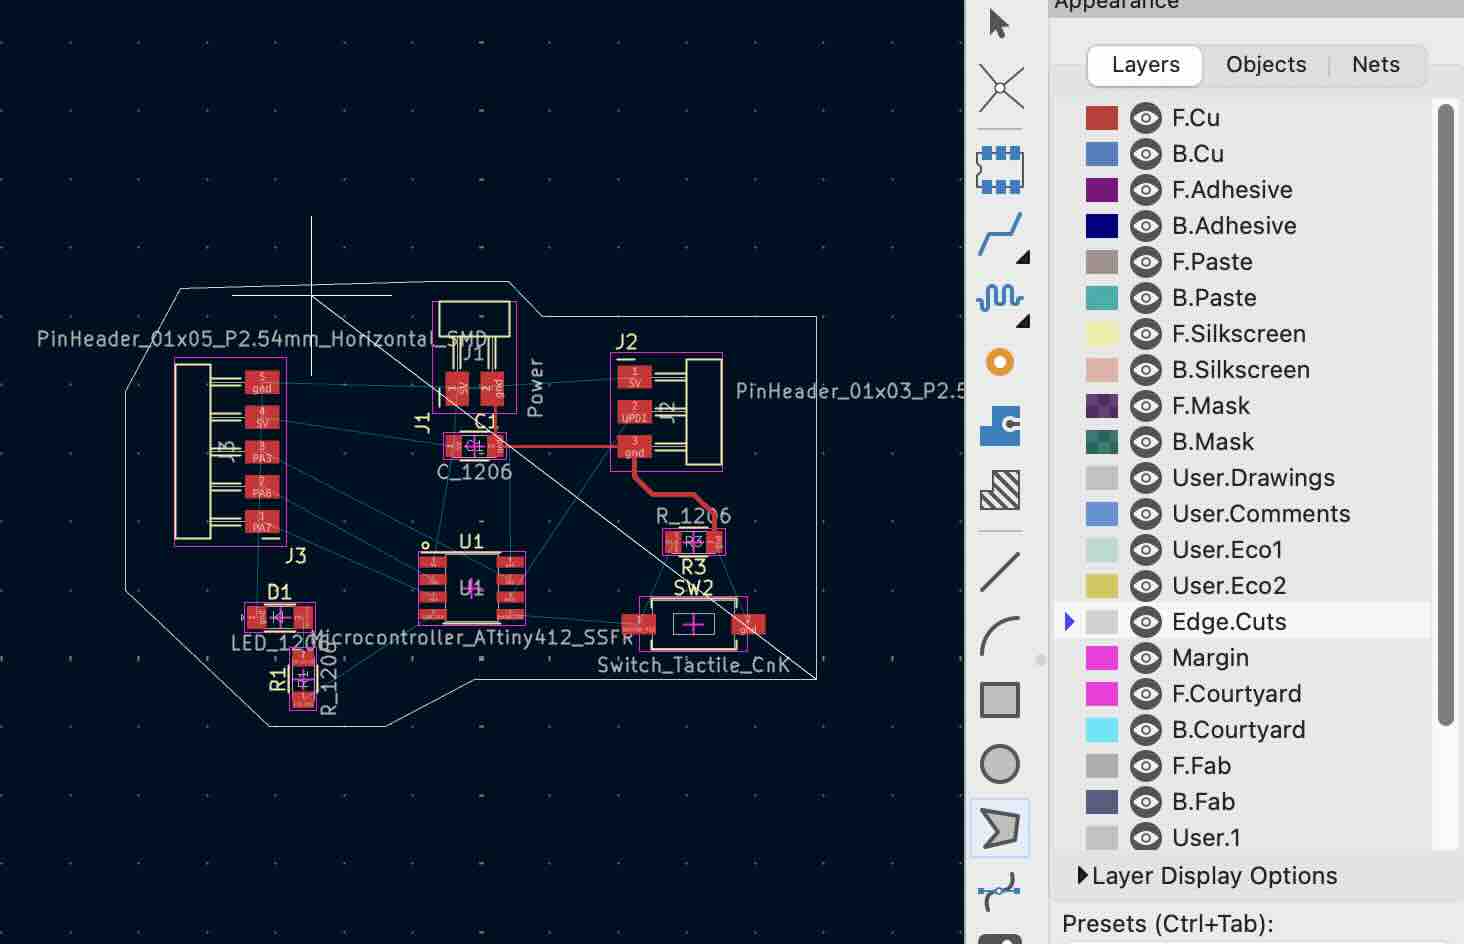
Task: Switch to the Layers tab
Action: [1145, 65]
